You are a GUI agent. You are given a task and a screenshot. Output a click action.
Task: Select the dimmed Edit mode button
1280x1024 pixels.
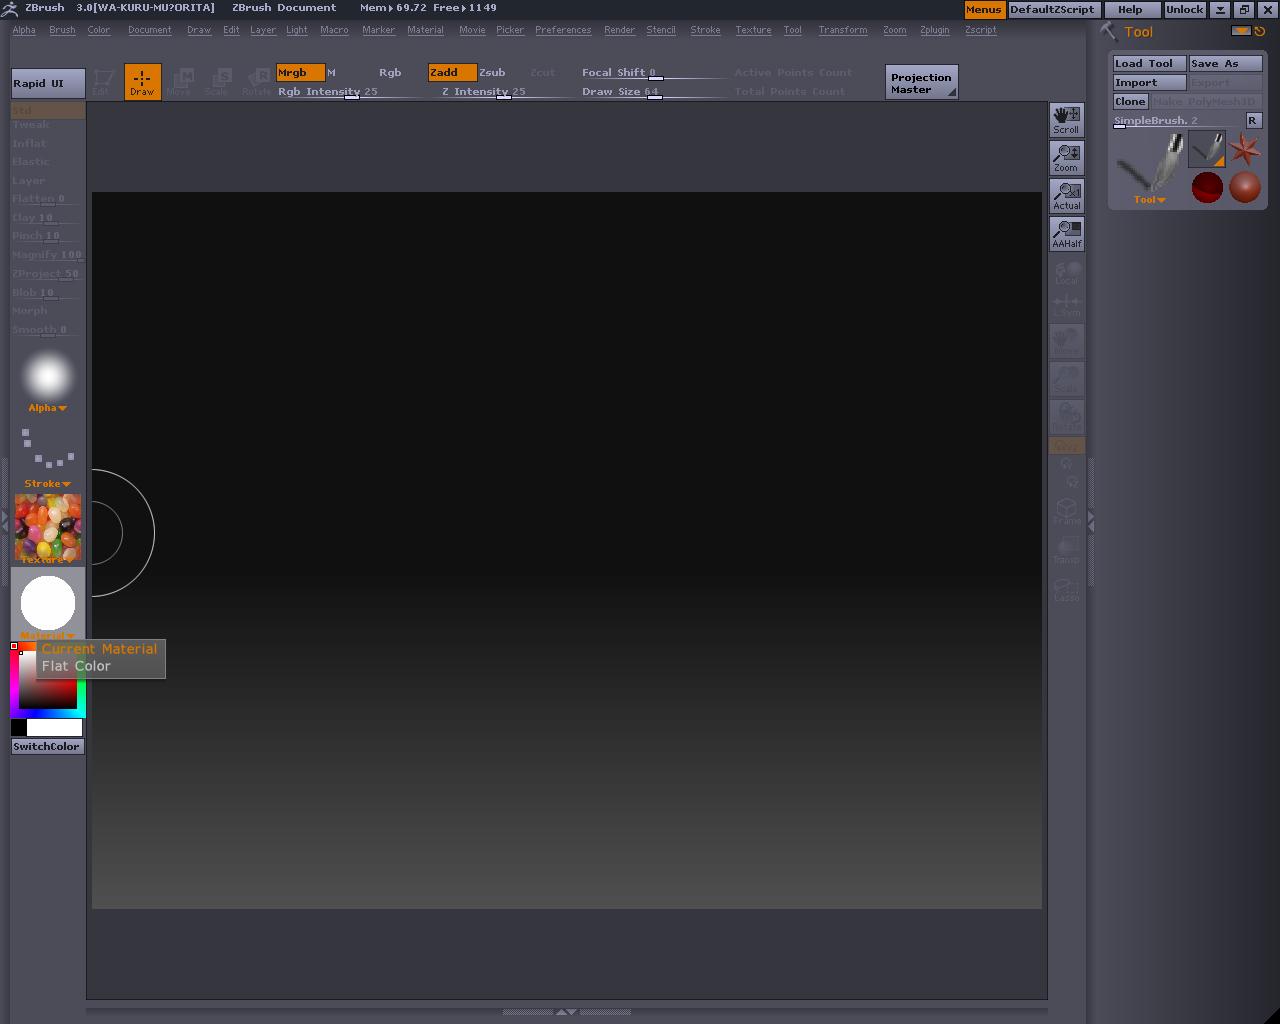pyautogui.click(x=101, y=82)
